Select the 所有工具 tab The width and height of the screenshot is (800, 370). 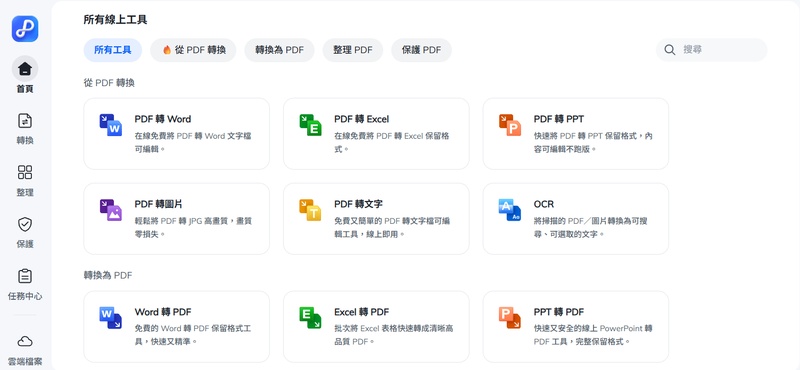pyautogui.click(x=113, y=50)
